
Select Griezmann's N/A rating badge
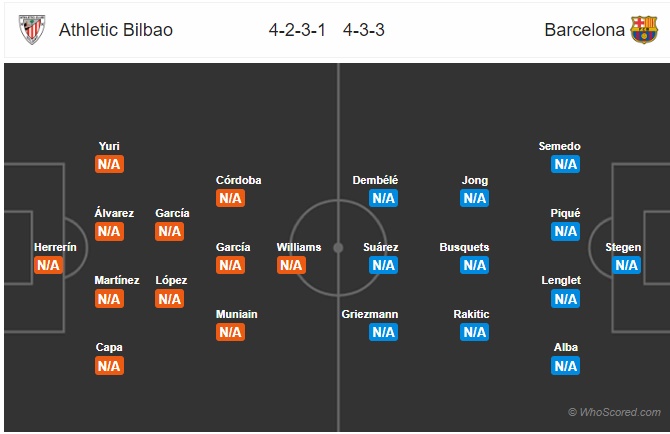tap(383, 332)
